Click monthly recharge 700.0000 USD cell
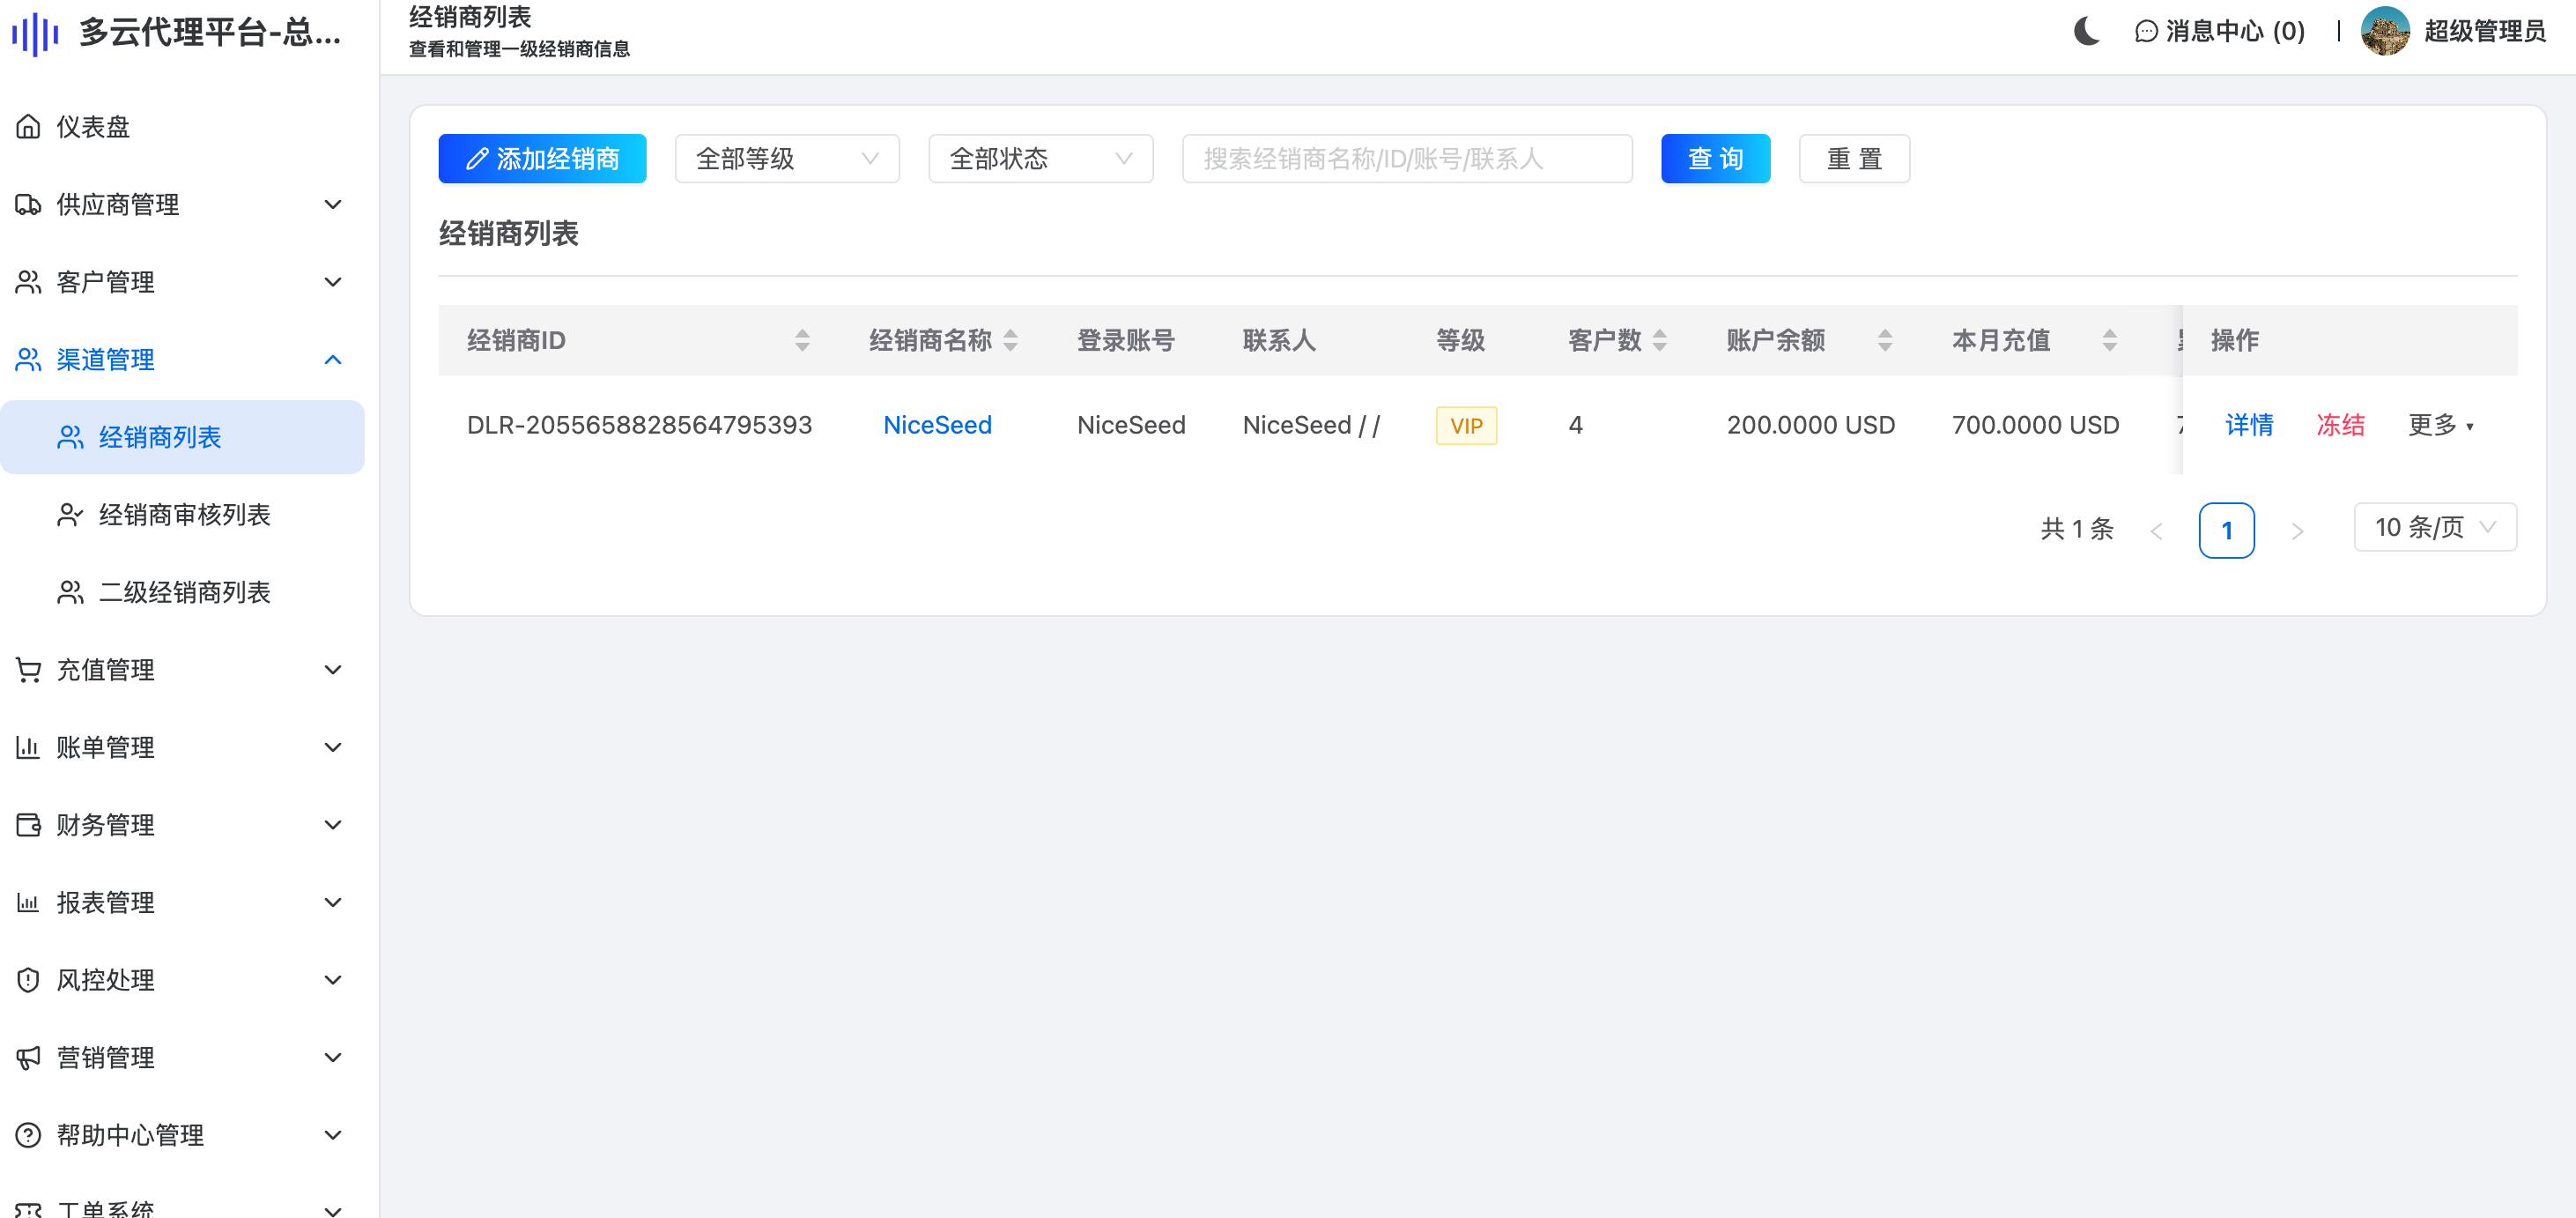This screenshot has height=1218, width=2576. pos(2036,425)
